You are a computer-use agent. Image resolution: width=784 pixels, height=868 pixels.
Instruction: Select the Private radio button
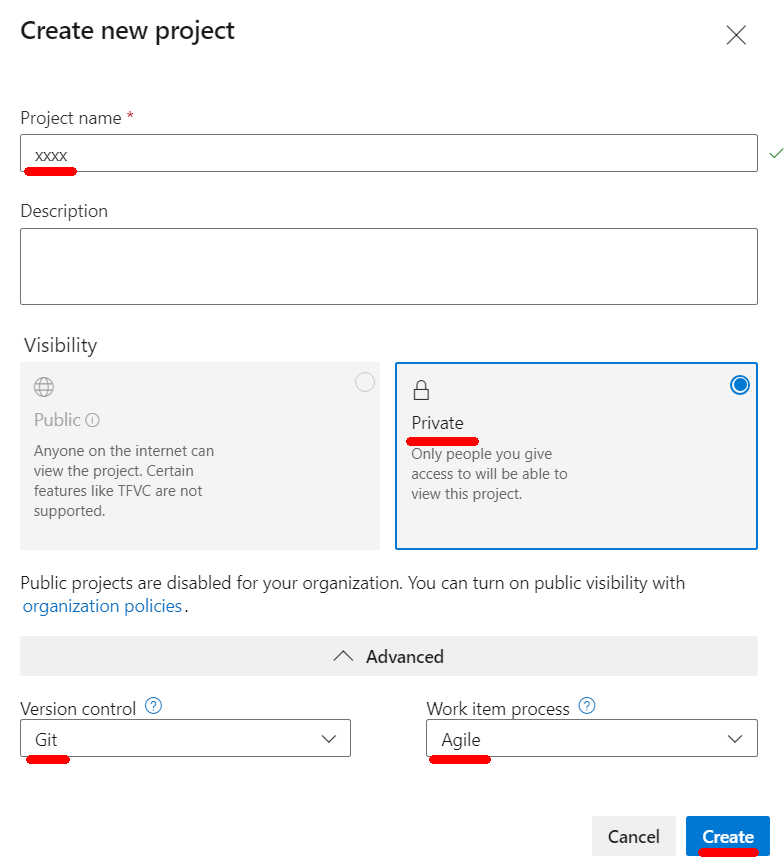coord(740,385)
